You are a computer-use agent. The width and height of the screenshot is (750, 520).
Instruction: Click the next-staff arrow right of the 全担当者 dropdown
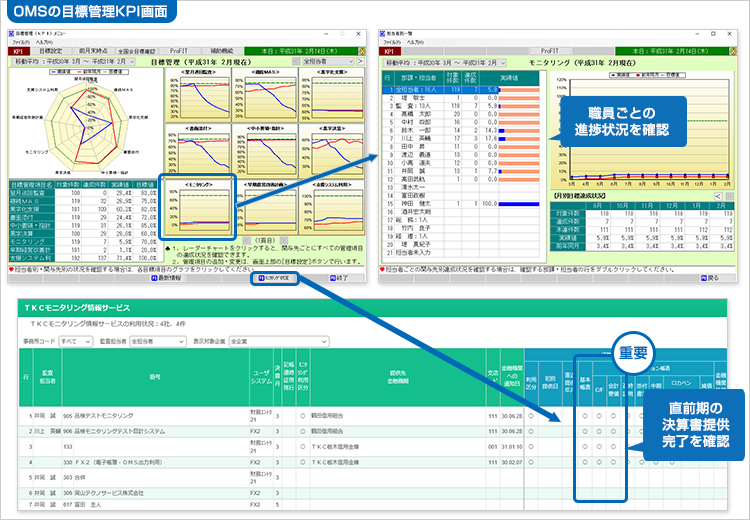point(360,61)
